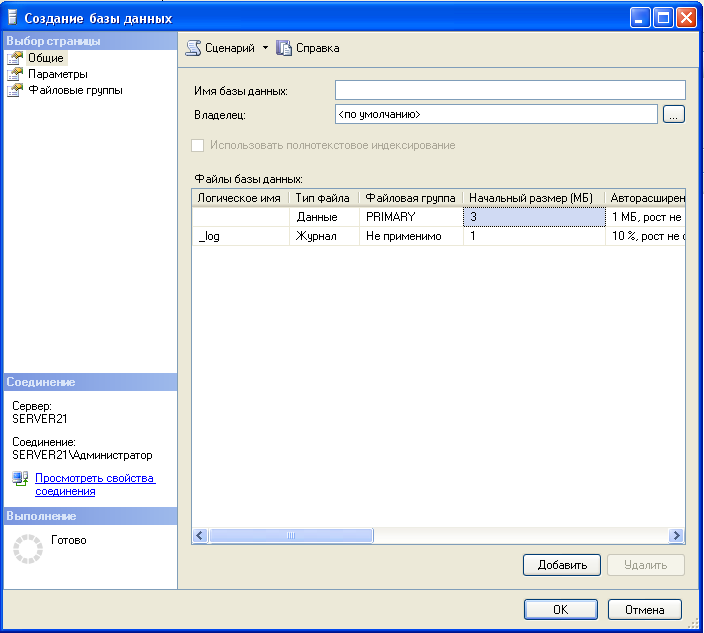Open the owner browse button (...)

[673, 114]
